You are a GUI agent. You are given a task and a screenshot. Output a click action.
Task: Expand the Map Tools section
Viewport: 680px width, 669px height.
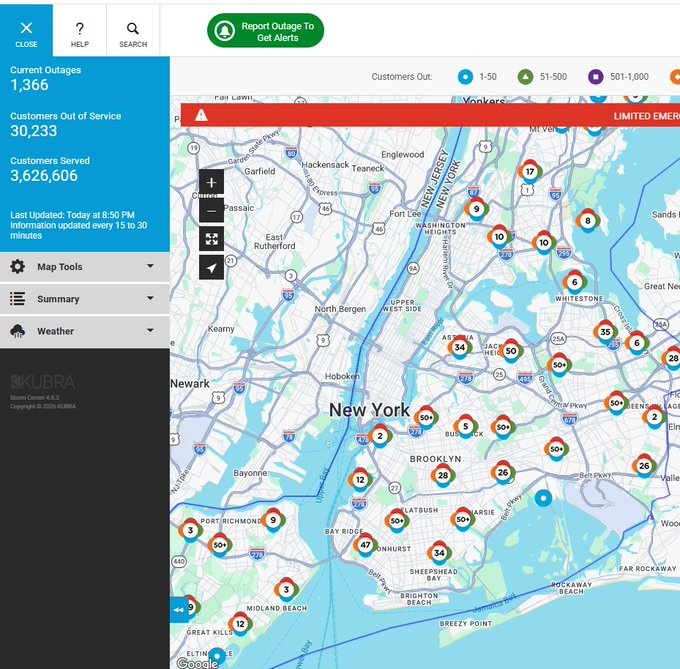85,267
